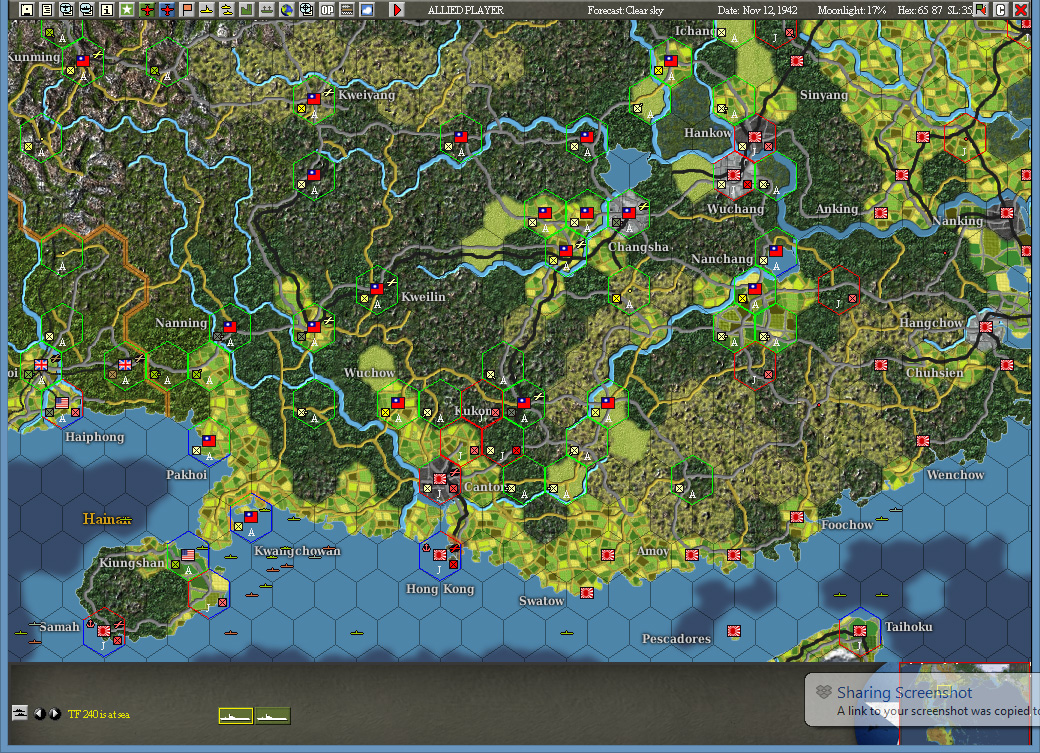Open the save game disk icon
This screenshot has width=1040, height=753.
[26, 9]
